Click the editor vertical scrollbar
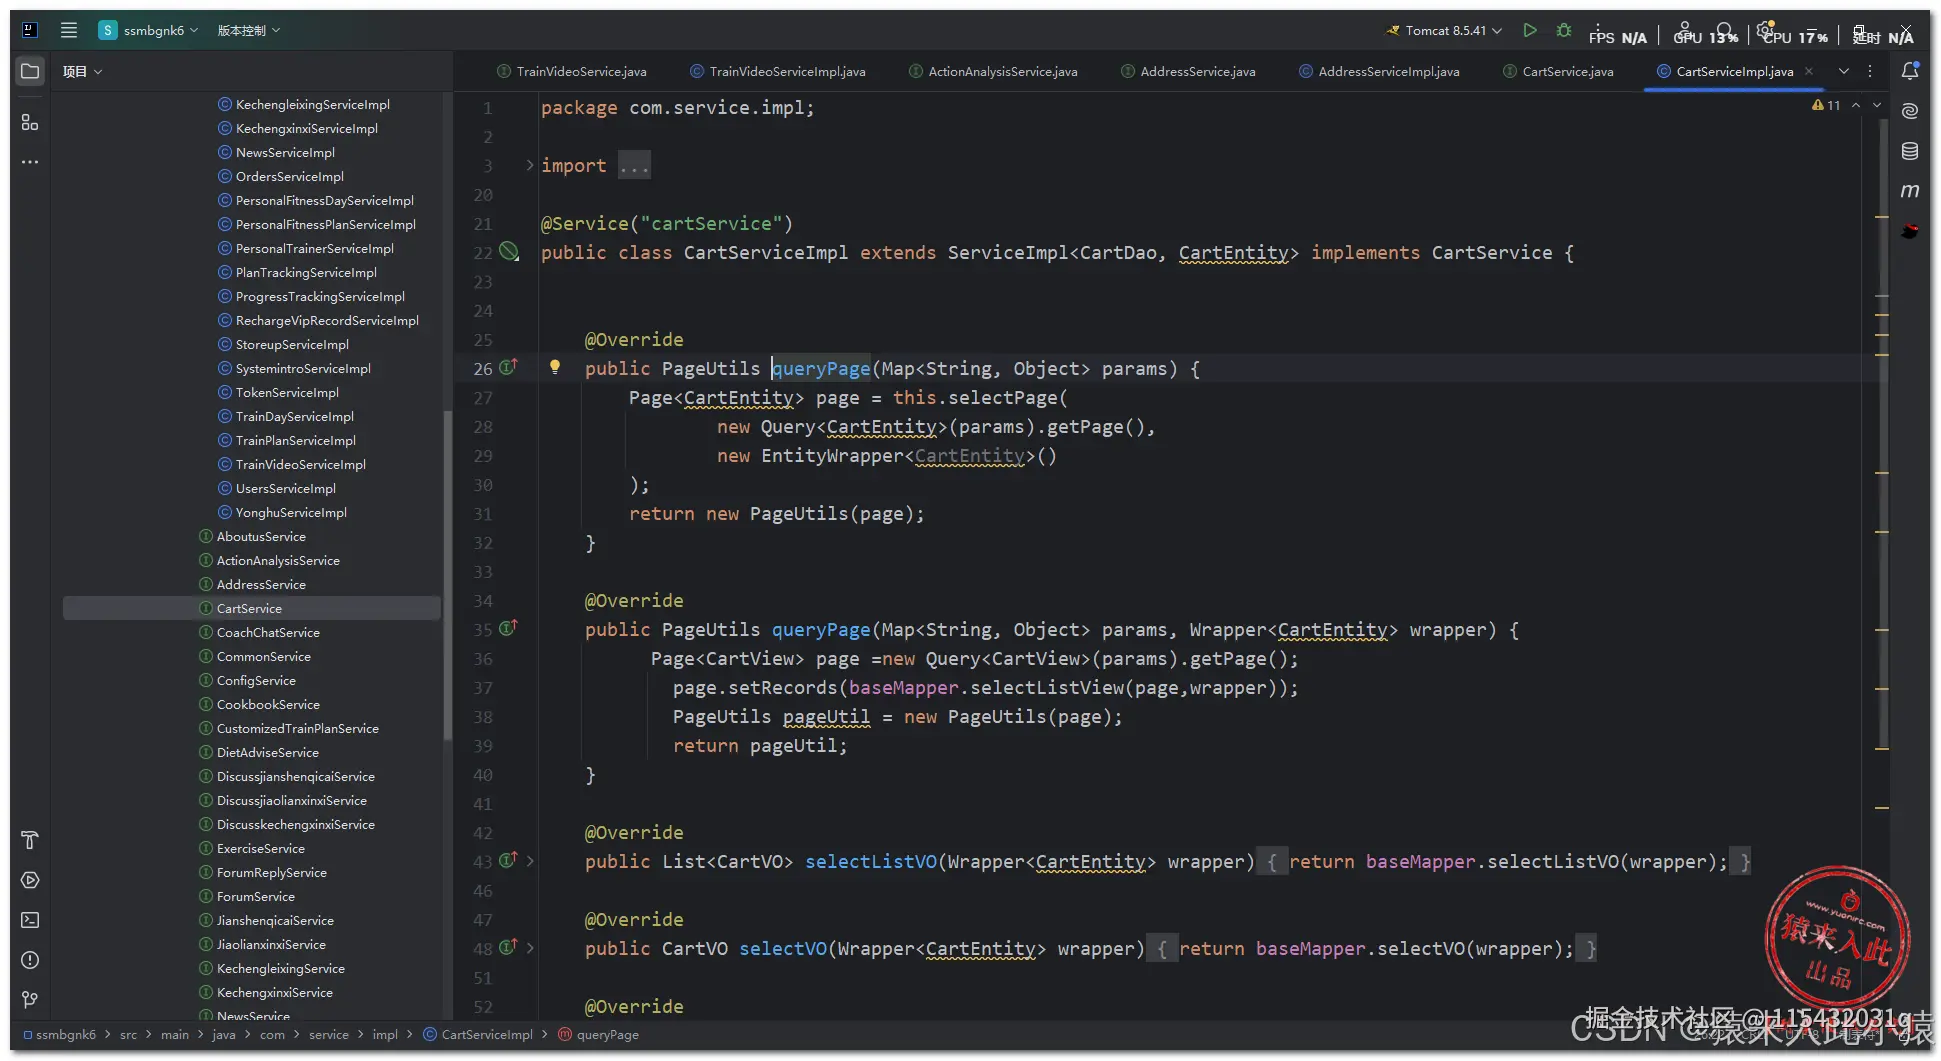This screenshot has width=1941, height=1061. coord(1883,435)
